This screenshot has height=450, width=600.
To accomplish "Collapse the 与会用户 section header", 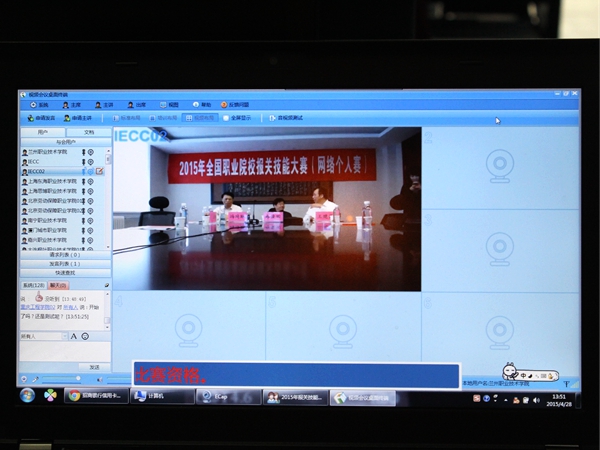I will (x=65, y=142).
